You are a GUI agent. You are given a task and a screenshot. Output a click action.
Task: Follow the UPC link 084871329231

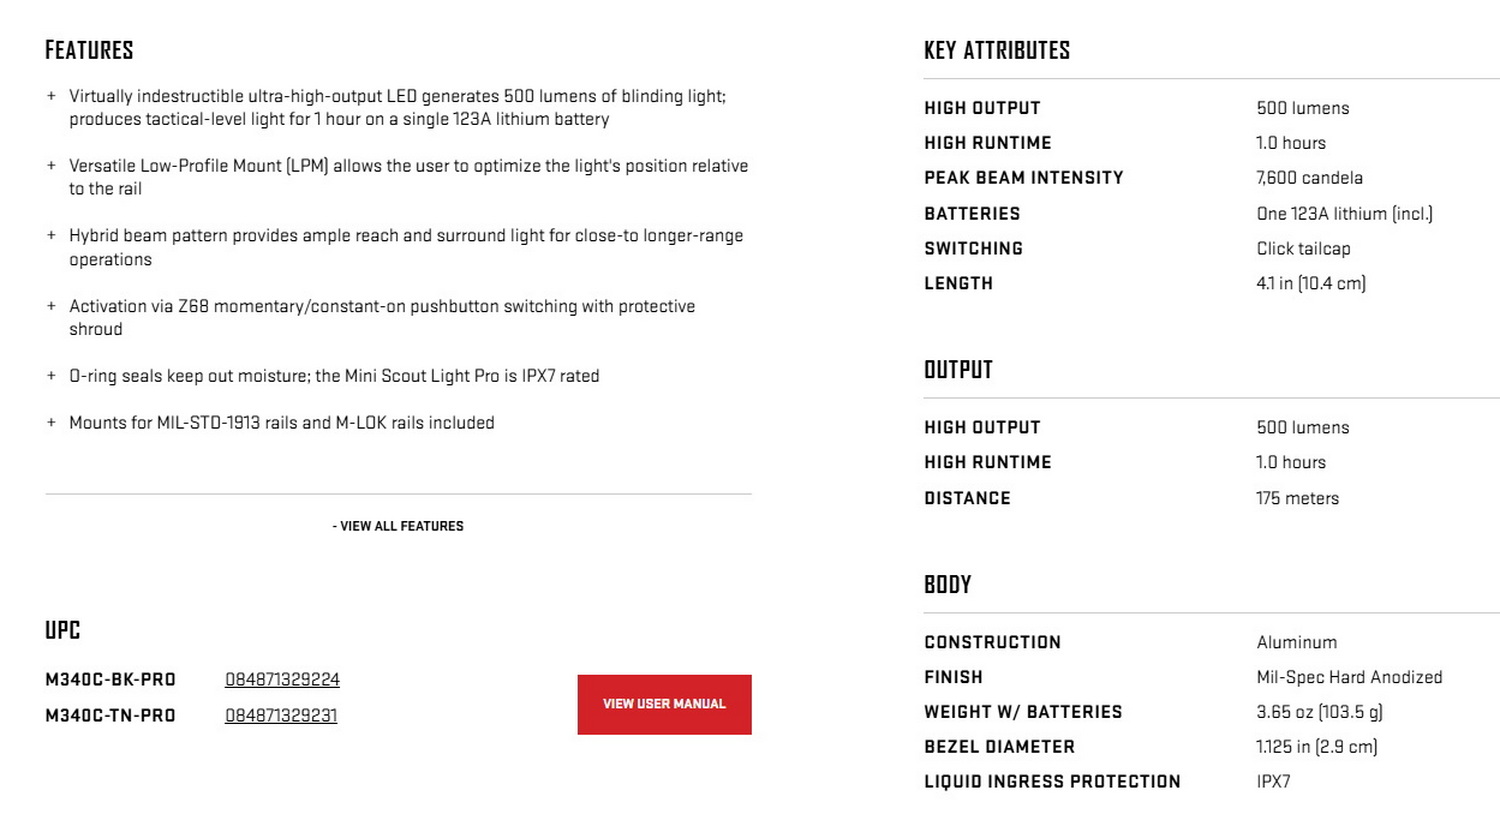click(x=281, y=716)
